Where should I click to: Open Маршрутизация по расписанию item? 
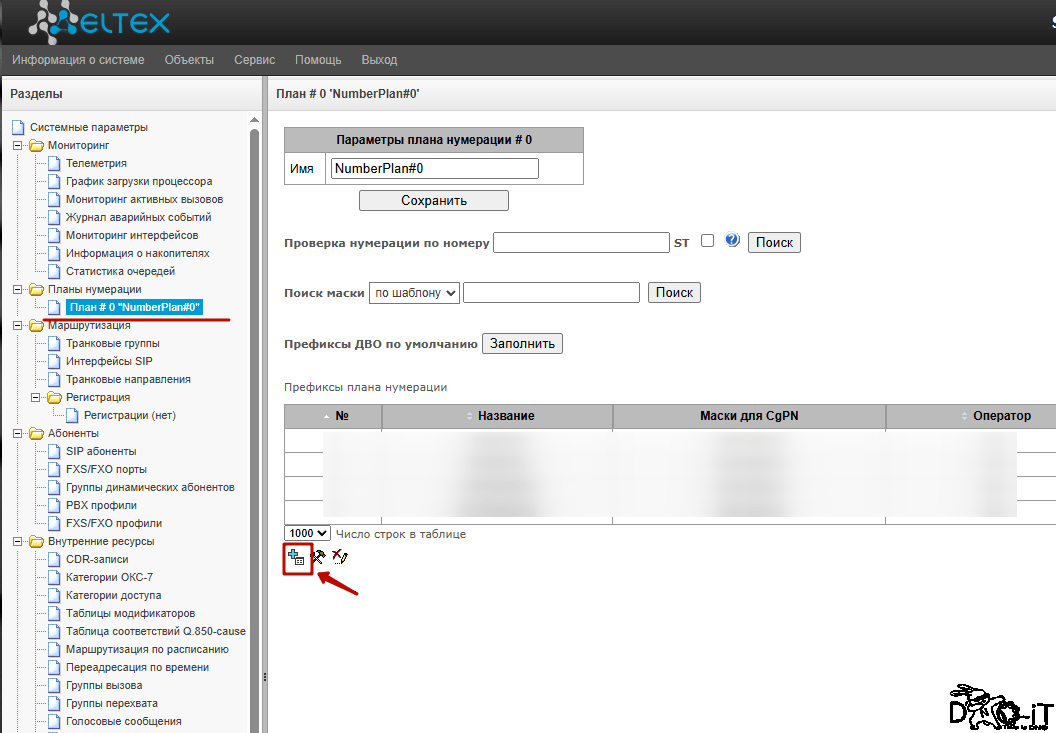[x=147, y=649]
